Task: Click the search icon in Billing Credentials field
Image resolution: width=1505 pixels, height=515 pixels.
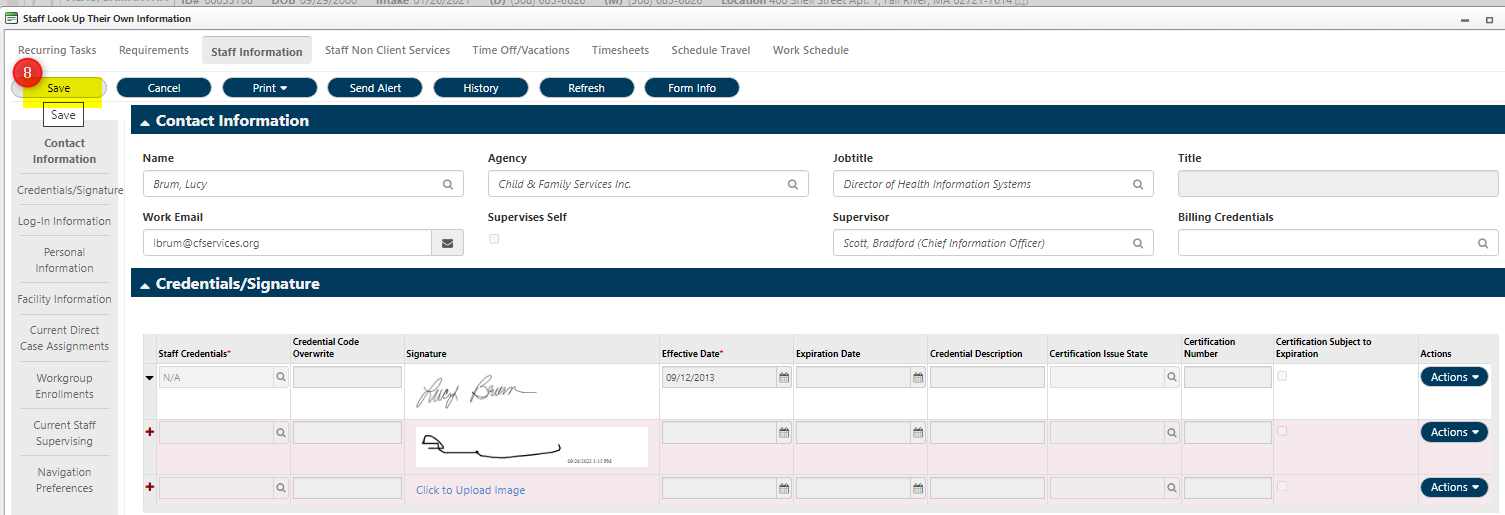Action: click(x=1483, y=243)
